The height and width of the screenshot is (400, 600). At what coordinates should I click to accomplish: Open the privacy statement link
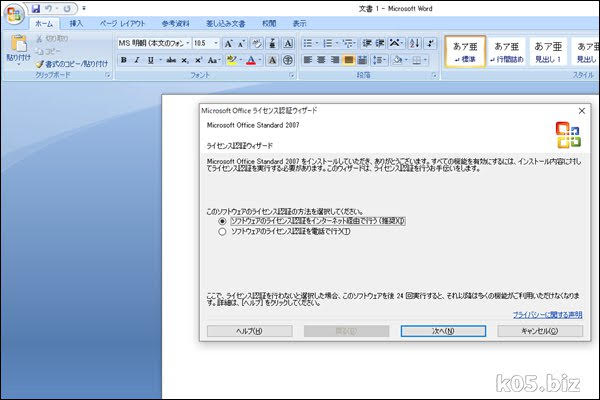tap(547, 315)
